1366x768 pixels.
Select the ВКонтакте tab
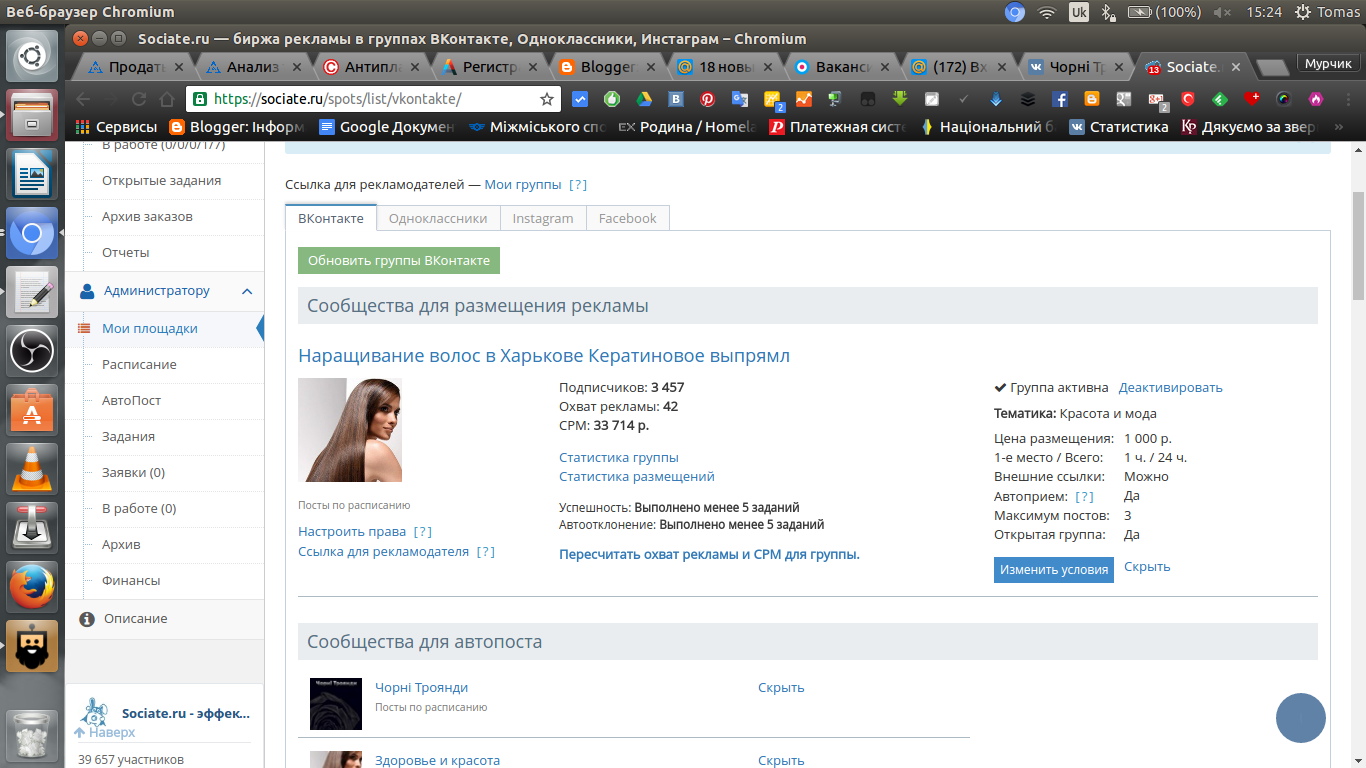(331, 218)
